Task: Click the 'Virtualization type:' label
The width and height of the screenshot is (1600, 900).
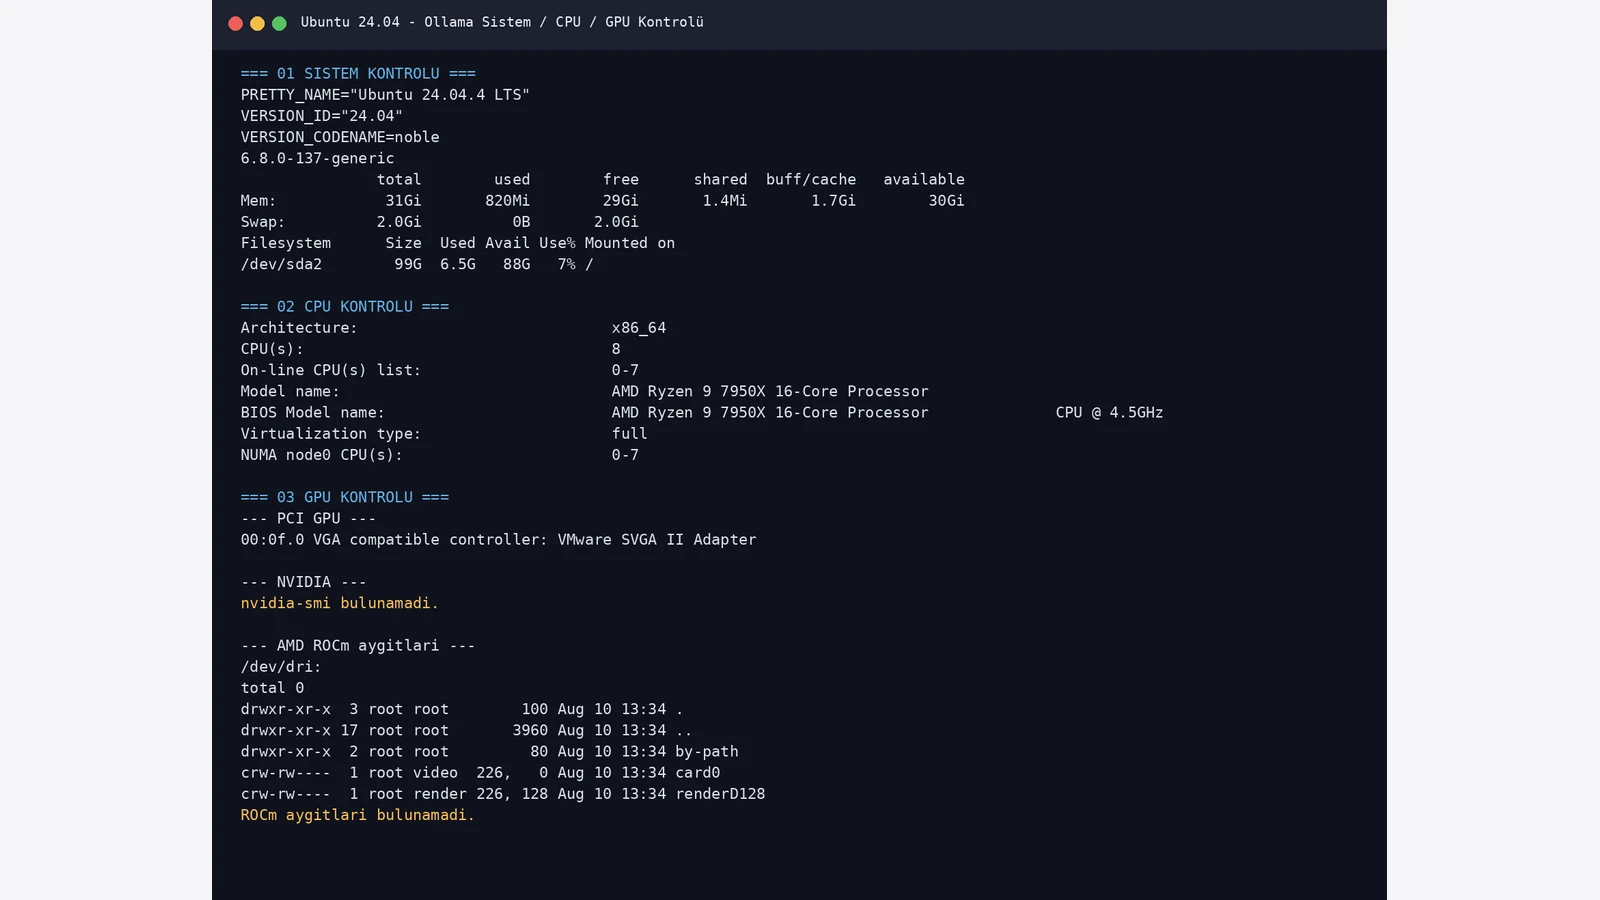Action: tap(331, 434)
